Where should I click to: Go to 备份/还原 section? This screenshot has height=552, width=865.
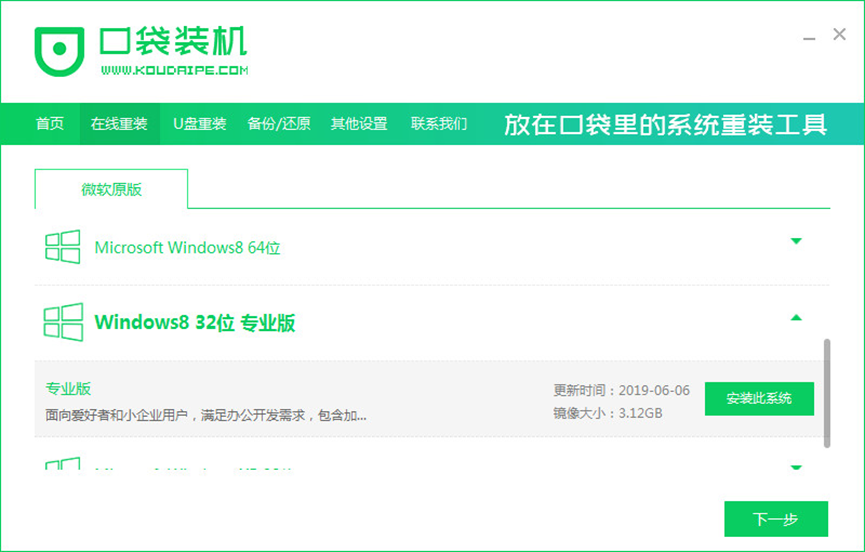pyautogui.click(x=279, y=124)
